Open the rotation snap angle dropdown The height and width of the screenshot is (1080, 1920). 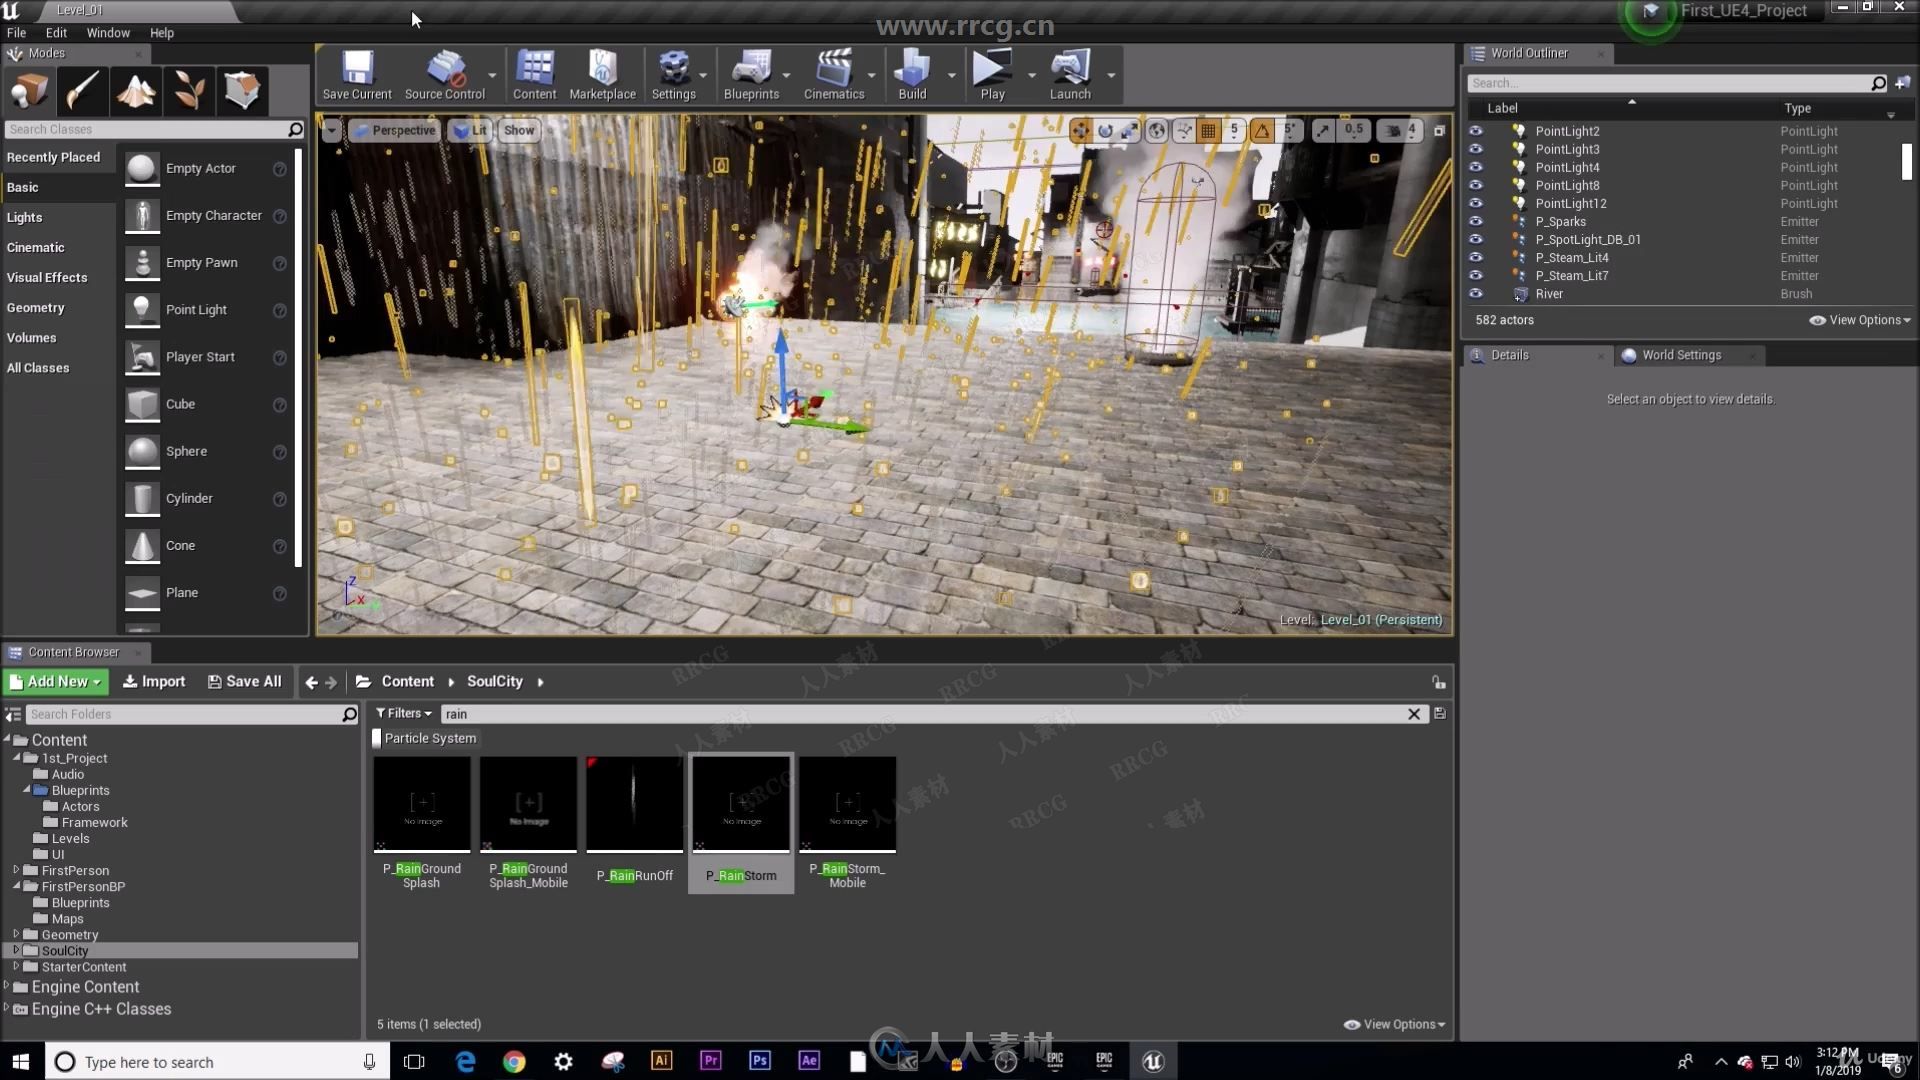[x=1290, y=131]
